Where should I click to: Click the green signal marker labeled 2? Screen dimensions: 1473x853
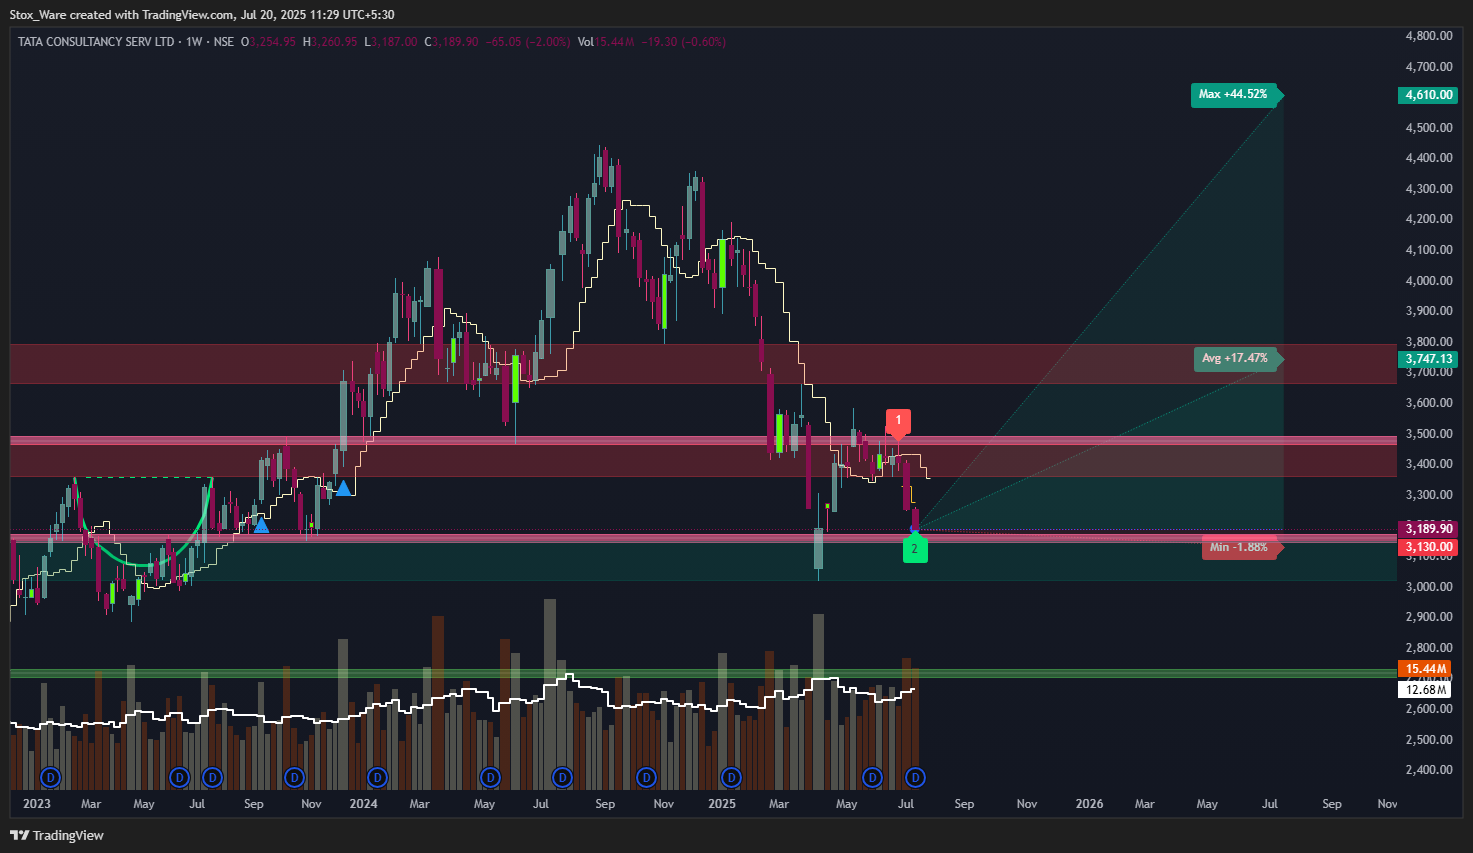tap(914, 548)
